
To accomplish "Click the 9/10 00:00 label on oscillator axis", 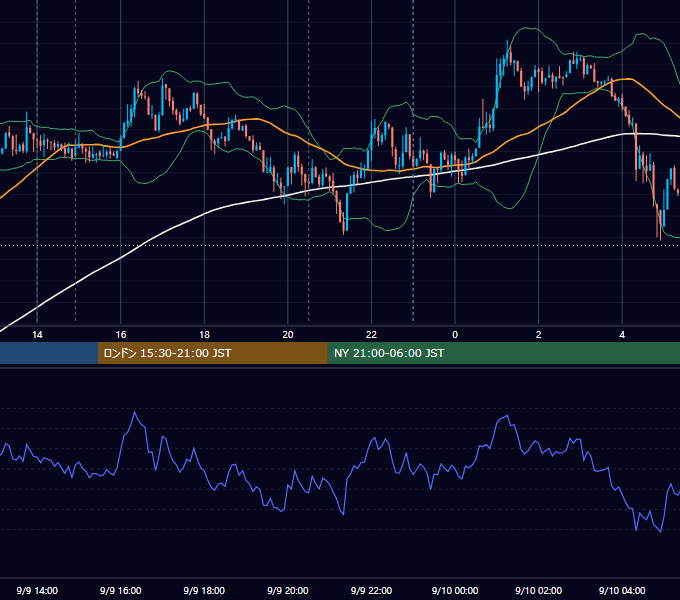I will (455, 590).
